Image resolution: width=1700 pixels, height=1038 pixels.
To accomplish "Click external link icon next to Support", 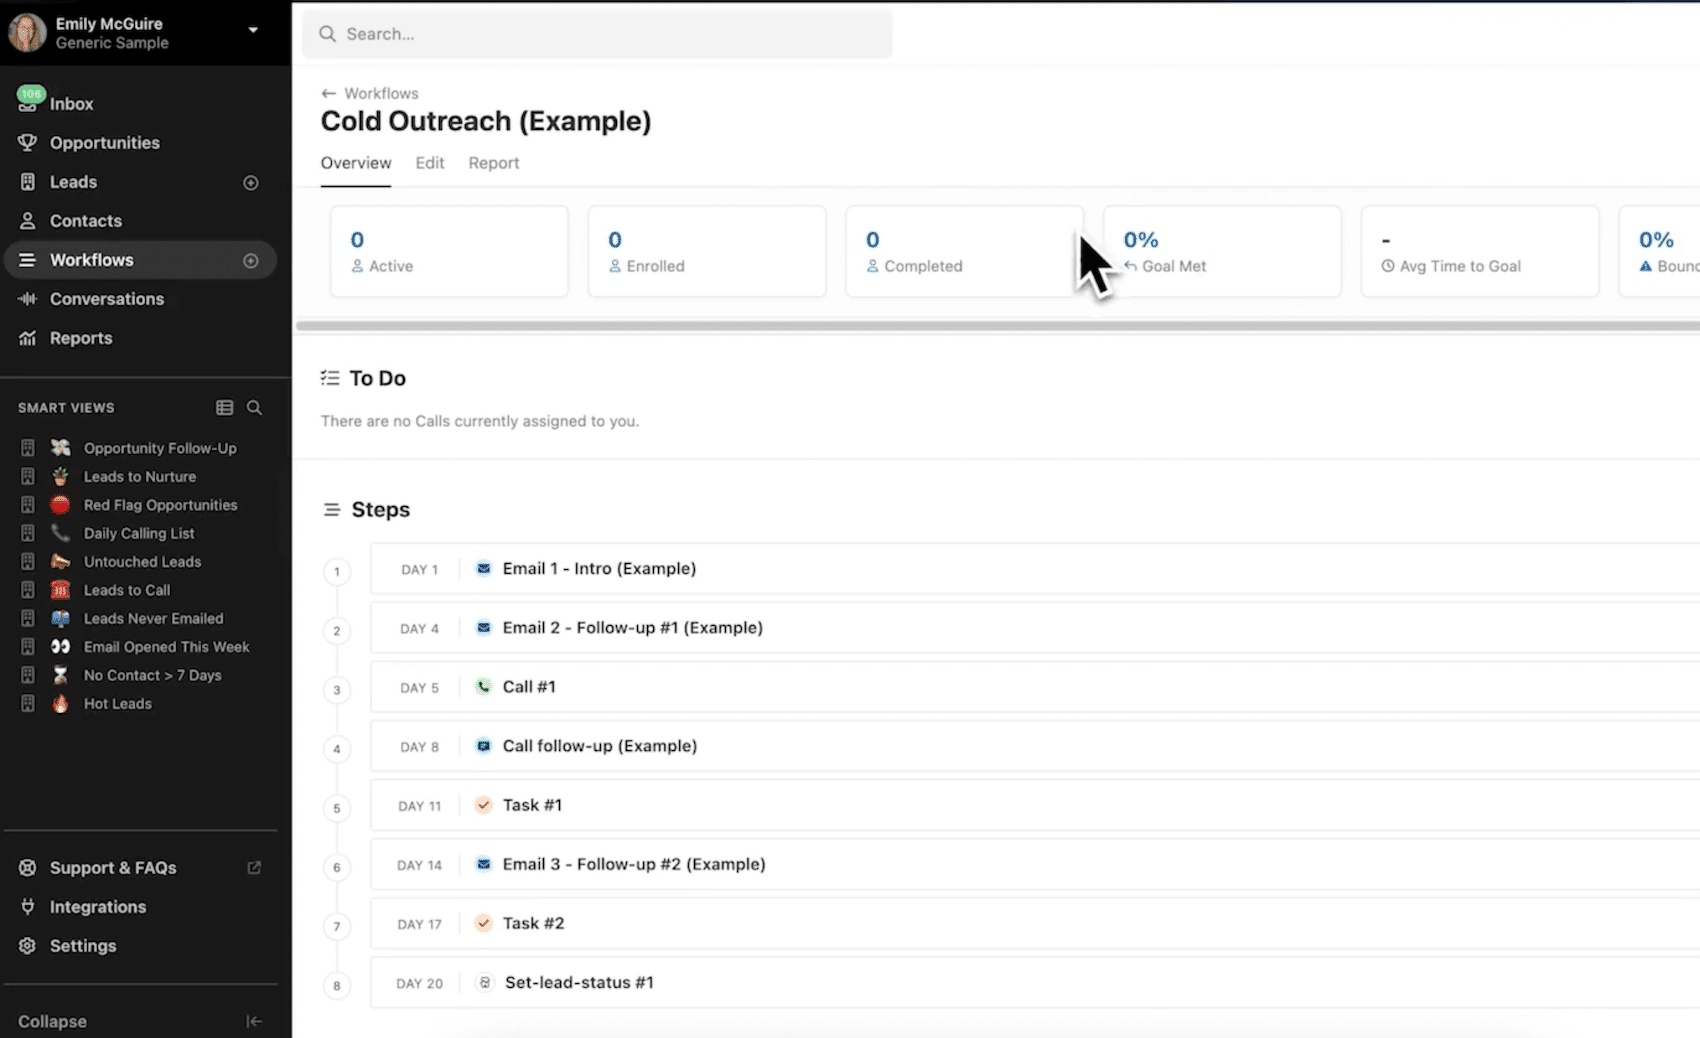I will pyautogui.click(x=254, y=868).
